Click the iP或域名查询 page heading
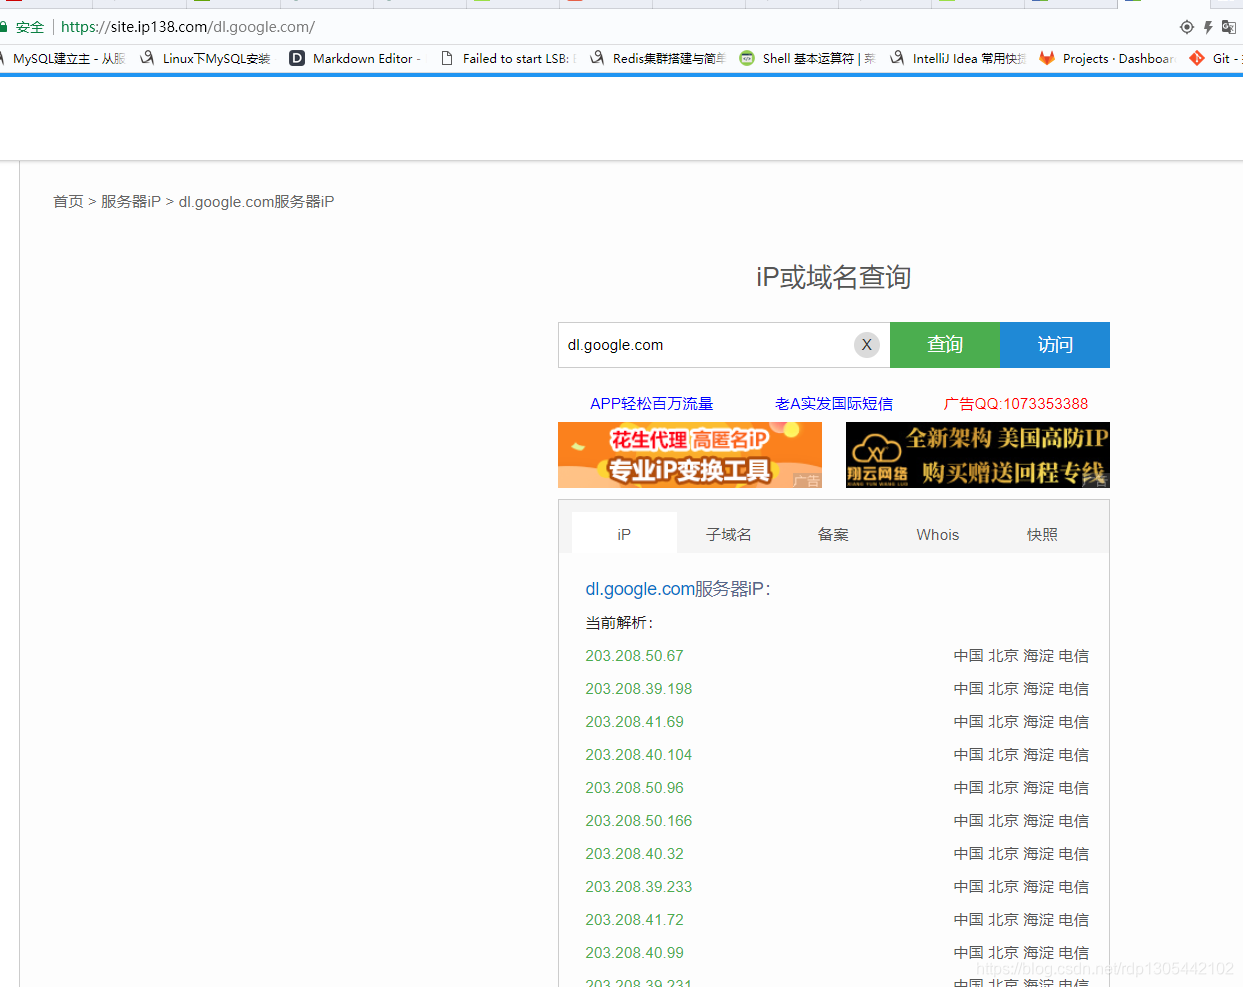The image size is (1243, 987). tap(834, 277)
